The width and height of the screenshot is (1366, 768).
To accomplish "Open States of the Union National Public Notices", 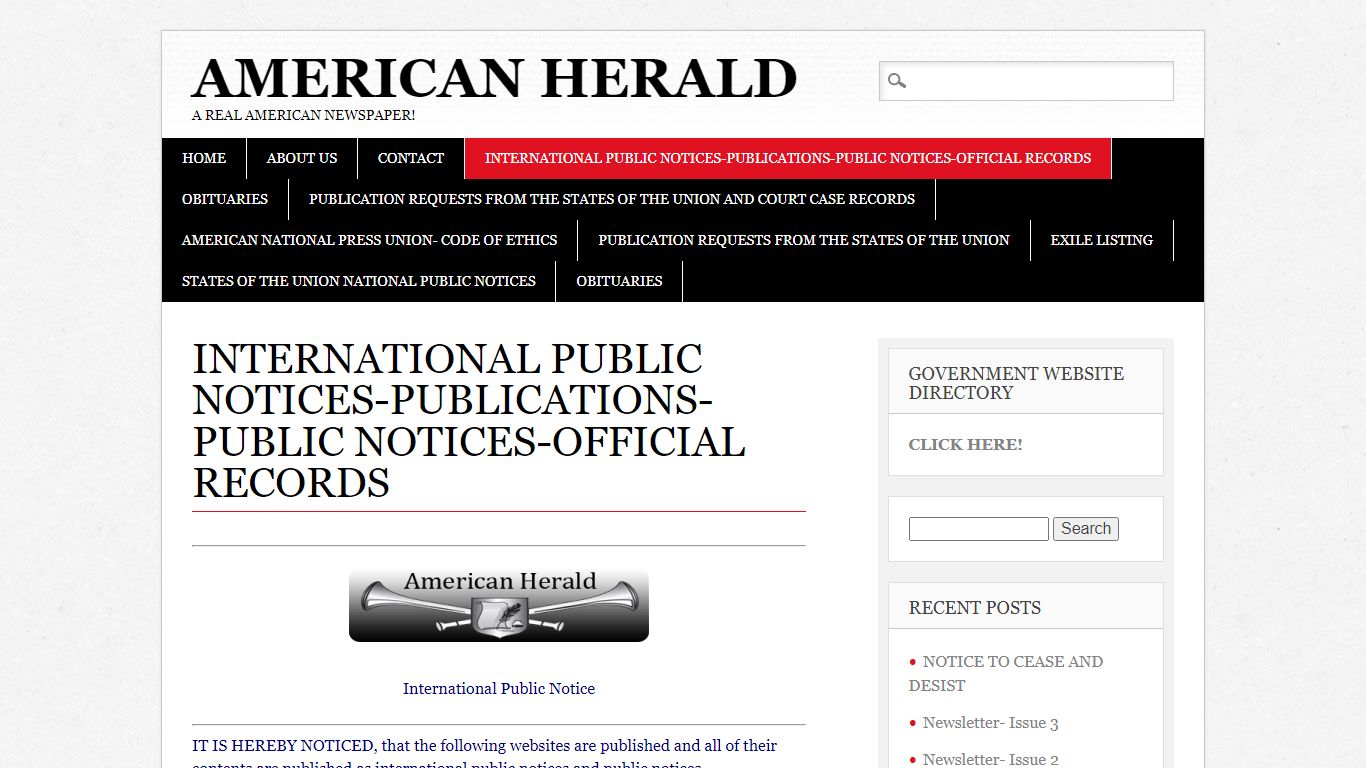I will (359, 281).
